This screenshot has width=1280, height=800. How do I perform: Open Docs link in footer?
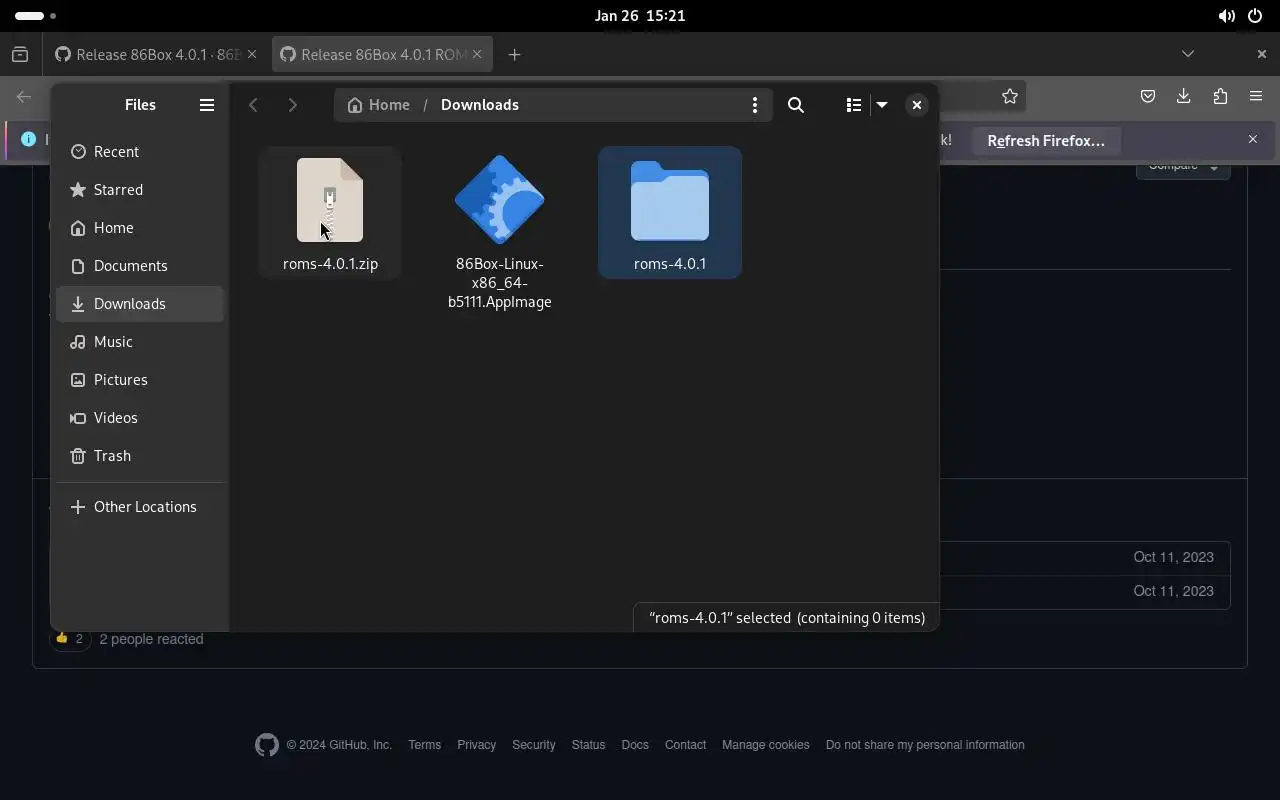(x=635, y=745)
